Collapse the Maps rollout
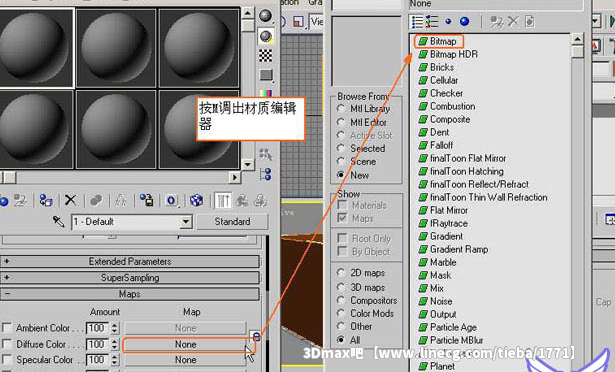615x372 pixels. pos(130,294)
